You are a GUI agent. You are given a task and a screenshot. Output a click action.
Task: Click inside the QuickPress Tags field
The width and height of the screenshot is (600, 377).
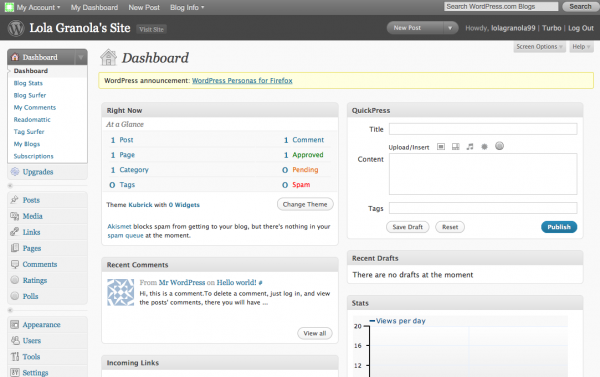coord(483,208)
